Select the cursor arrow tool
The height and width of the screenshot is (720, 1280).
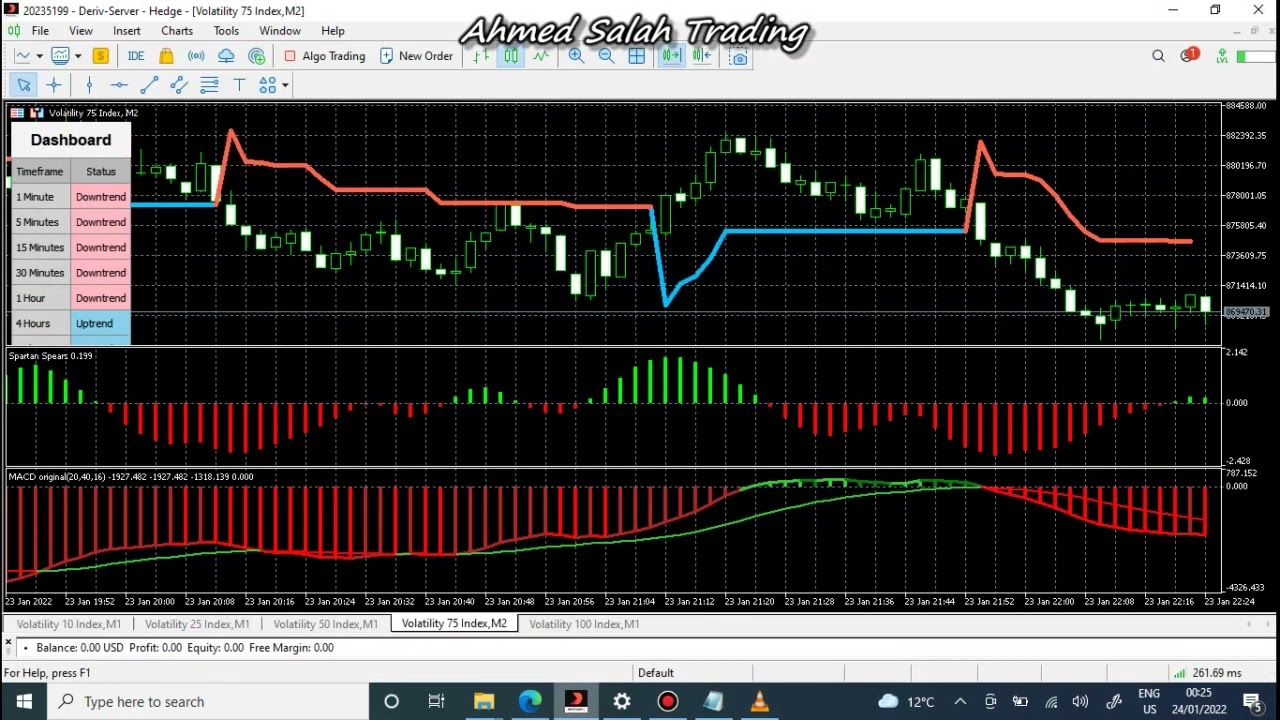click(24, 85)
